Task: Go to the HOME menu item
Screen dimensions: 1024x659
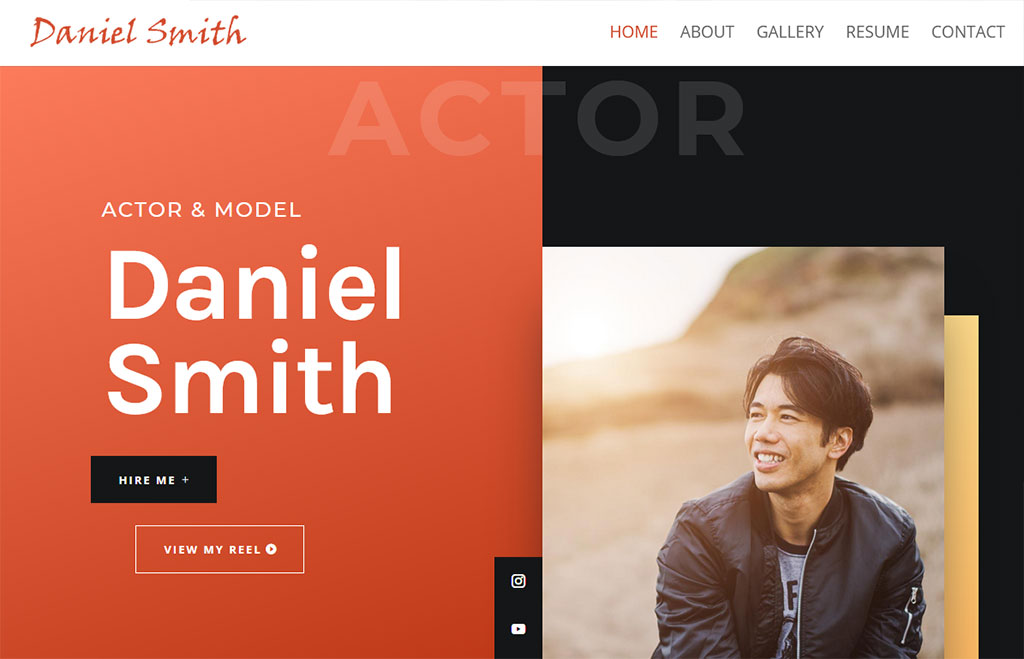Action: 633,32
